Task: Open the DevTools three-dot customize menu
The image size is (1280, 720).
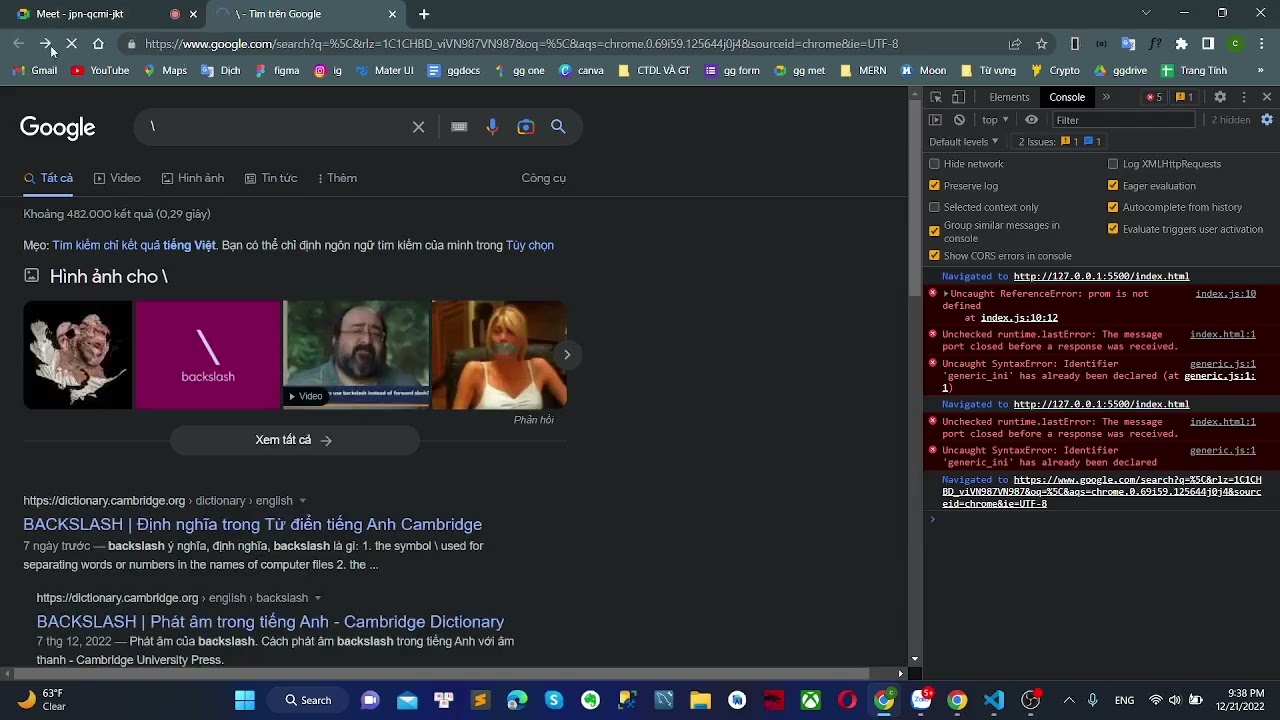Action: coord(1244,97)
